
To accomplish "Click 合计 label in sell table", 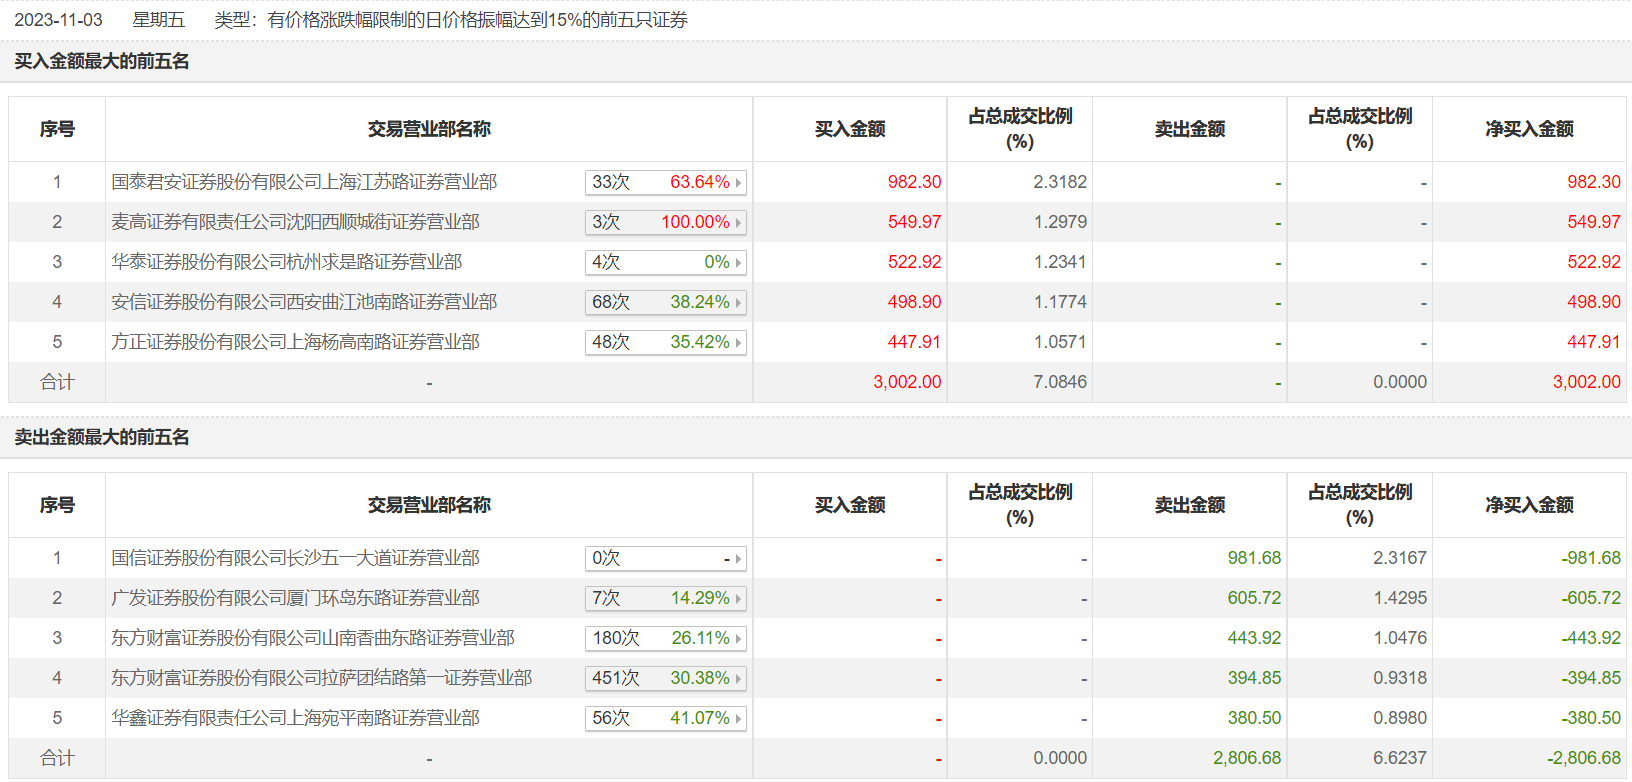I will point(57,758).
